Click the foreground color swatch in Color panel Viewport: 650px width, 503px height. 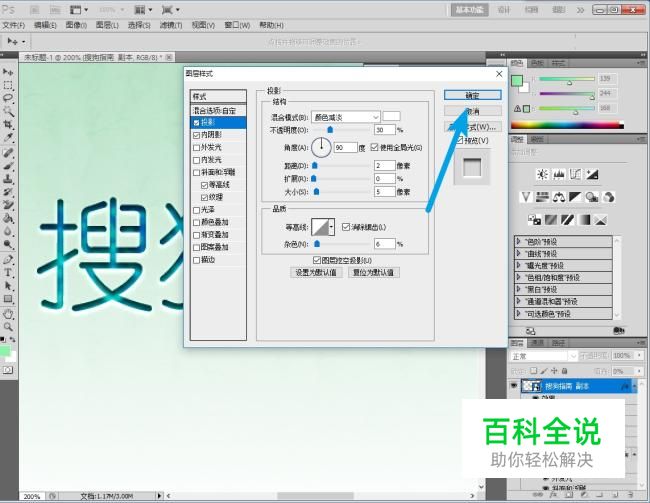coord(517,80)
